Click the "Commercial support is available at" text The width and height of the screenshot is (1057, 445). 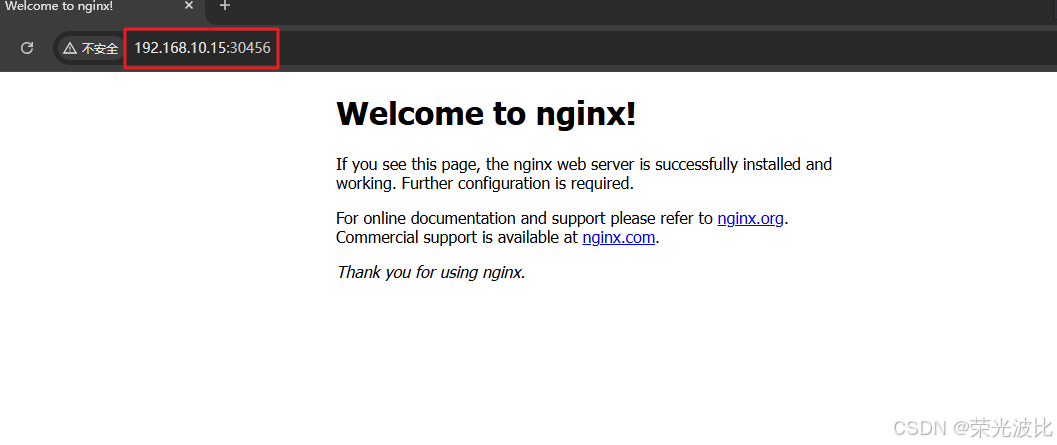(x=457, y=237)
